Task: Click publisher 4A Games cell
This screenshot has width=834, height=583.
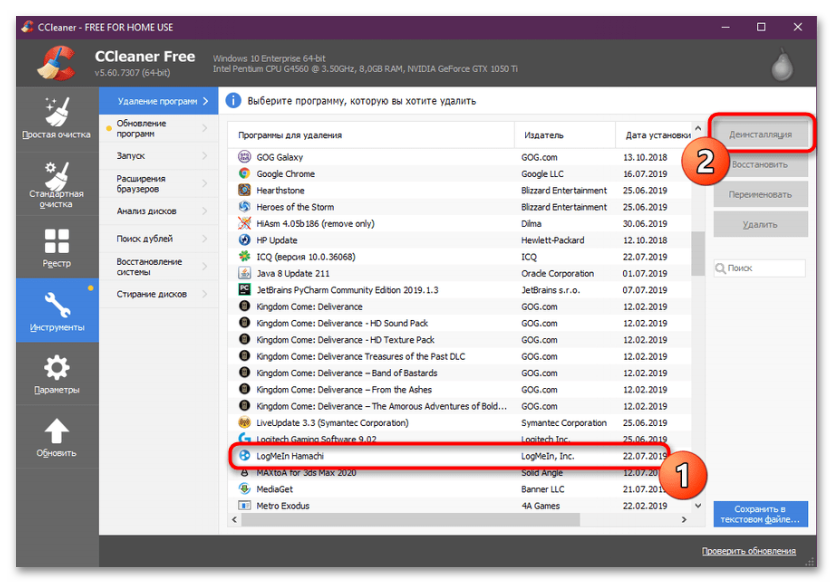Action: [540, 505]
